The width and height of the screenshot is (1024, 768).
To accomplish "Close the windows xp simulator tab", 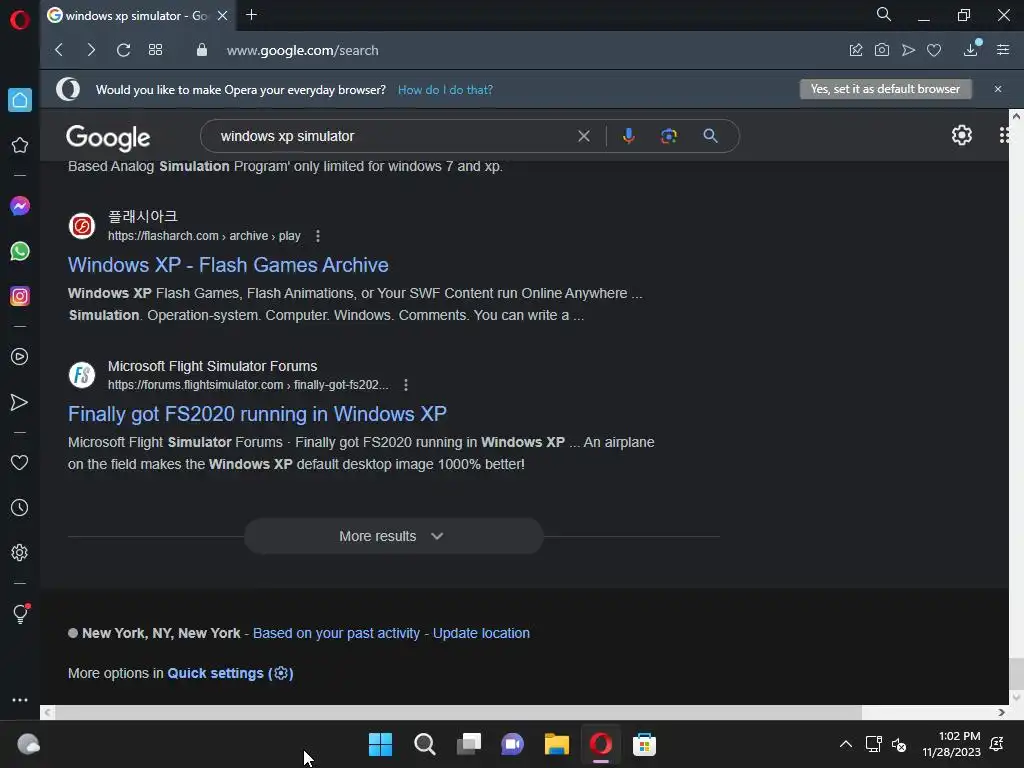I will pyautogui.click(x=223, y=16).
